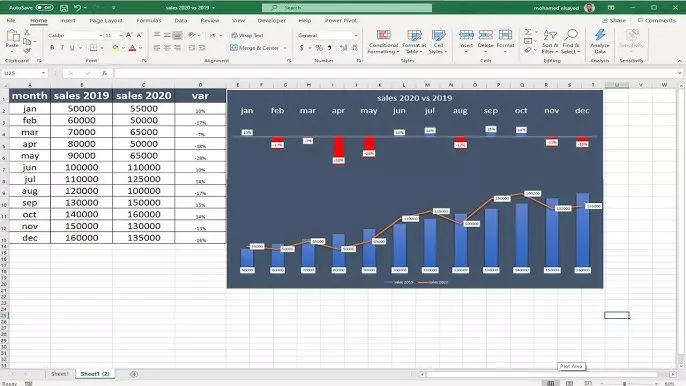Screen dimensions: 686x386
Task: Open the file name dropdown in title bar
Action: pyautogui.click(x=214, y=8)
